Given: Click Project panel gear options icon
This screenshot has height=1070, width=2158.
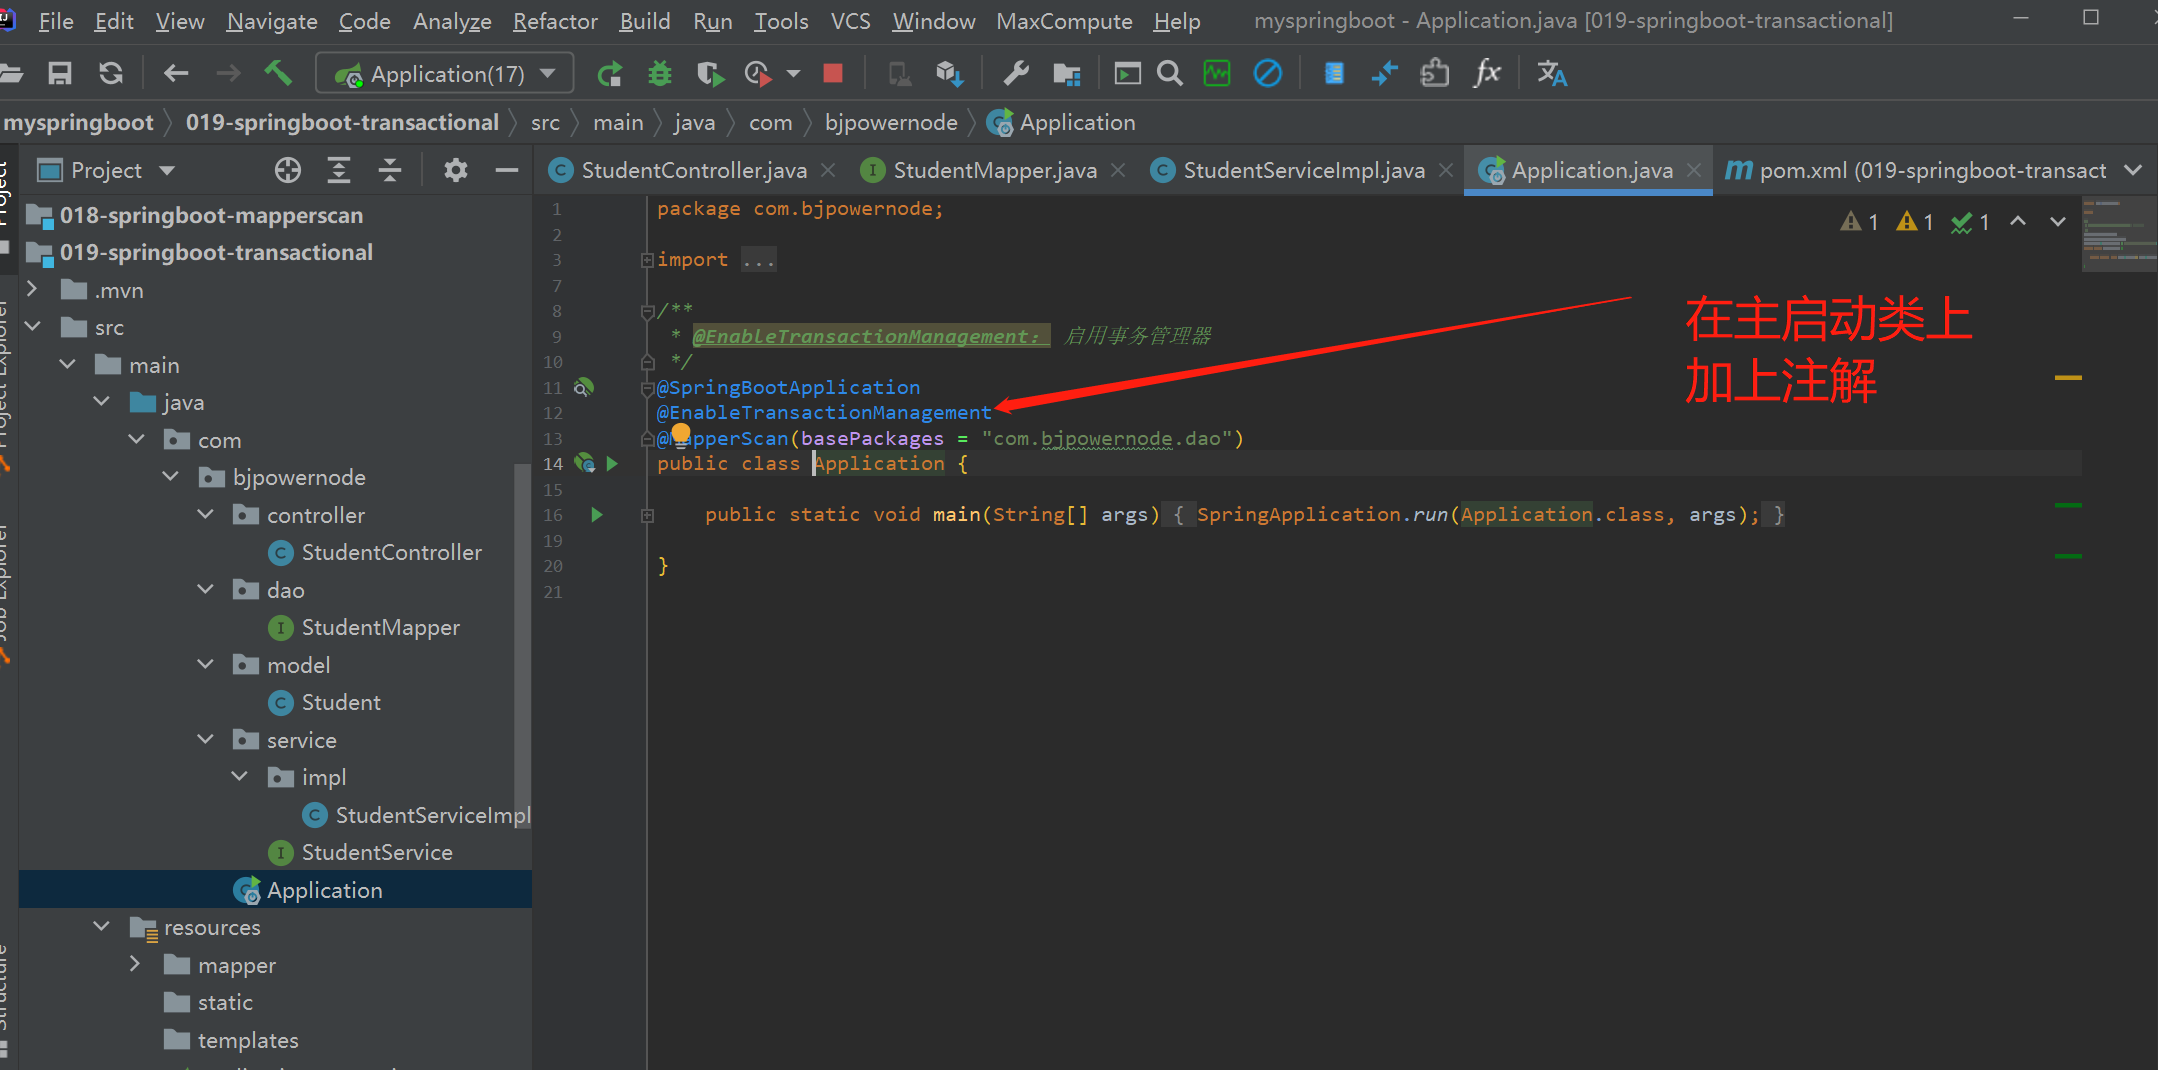Looking at the screenshot, I should tap(456, 170).
